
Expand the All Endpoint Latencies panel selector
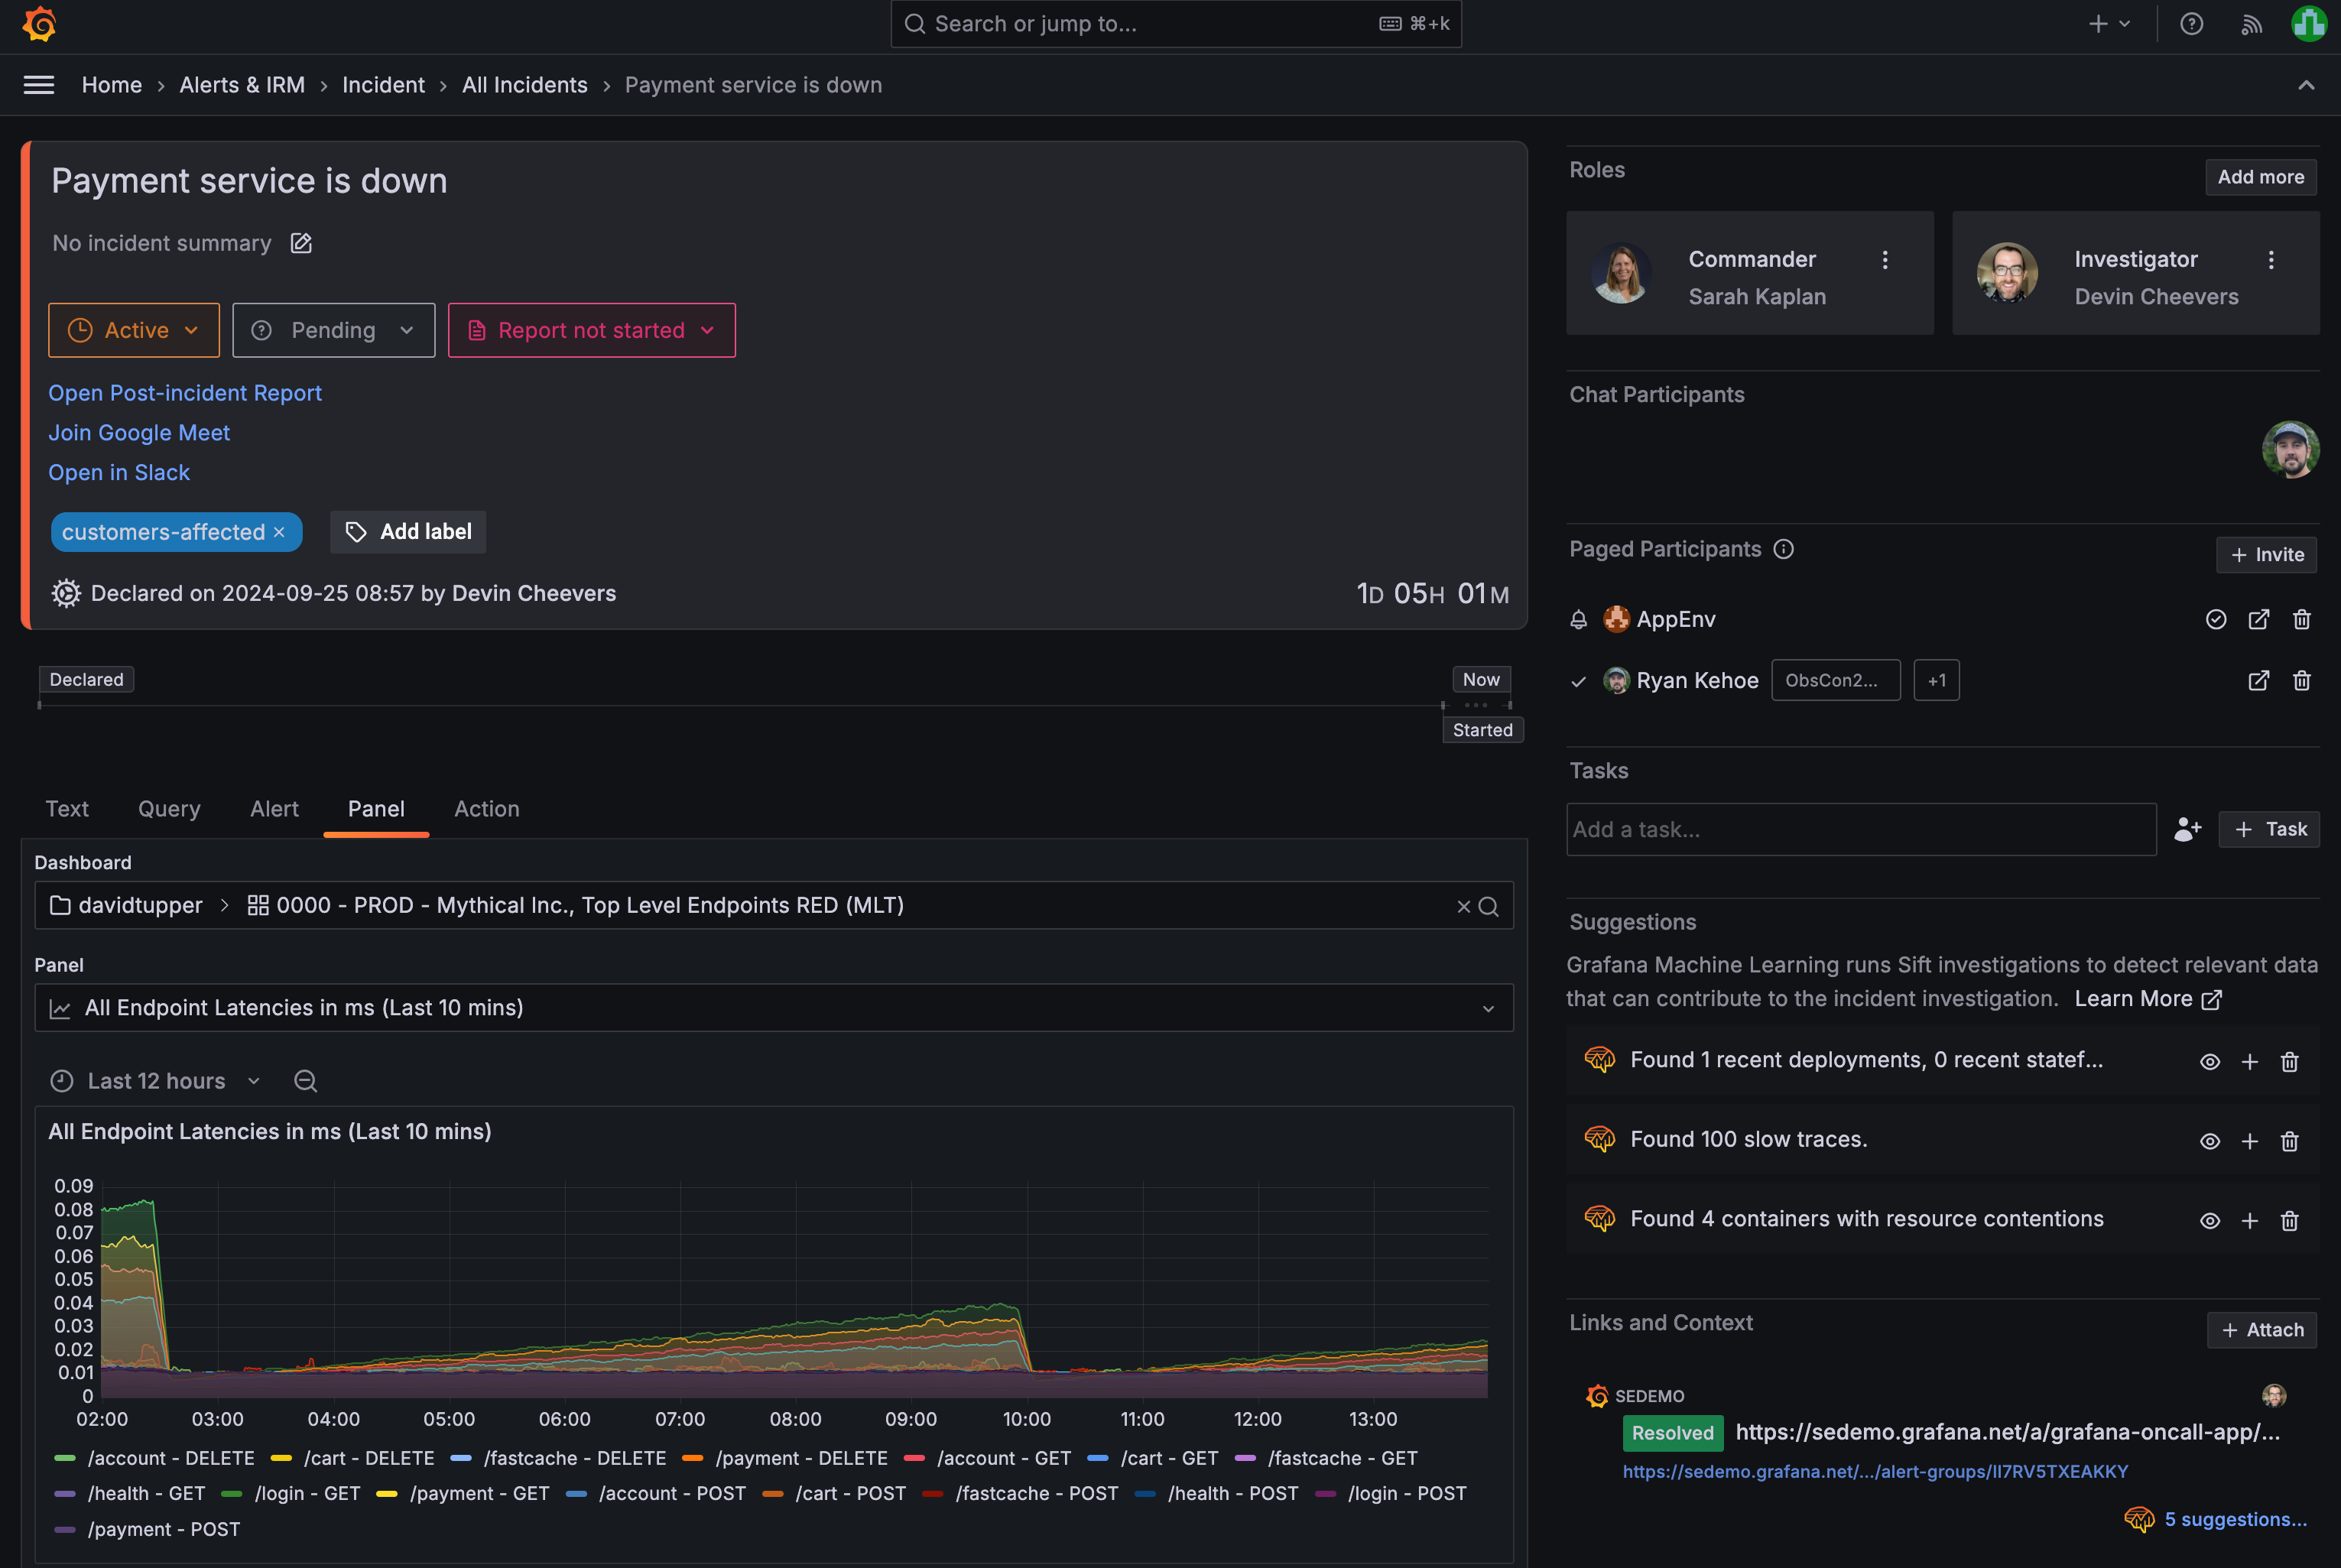pos(1488,1008)
